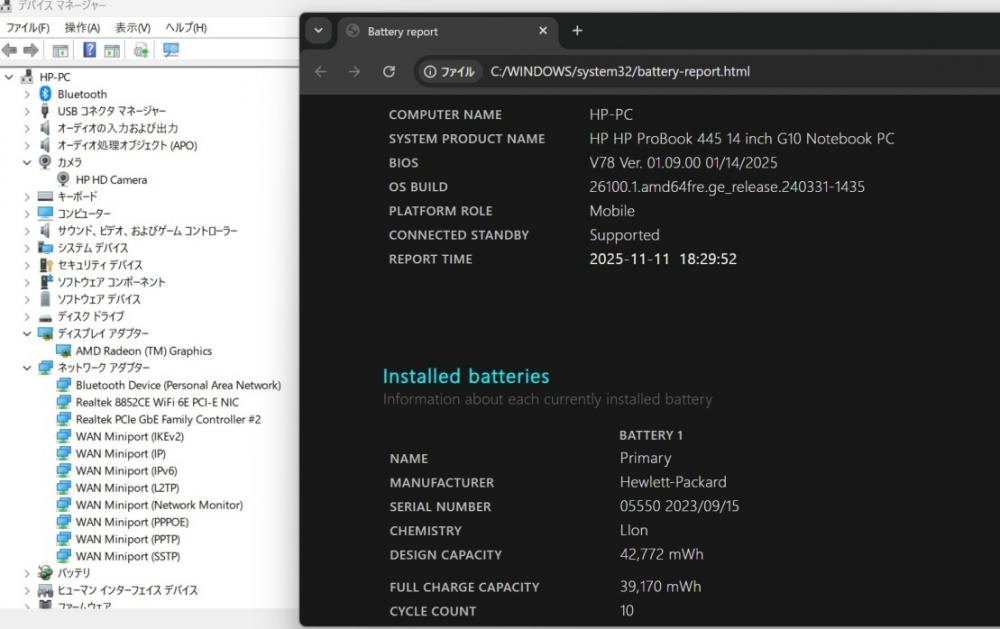Select AMD Radeon (TM) Graphics device
Screen dimensions: 1000x629
click(143, 351)
